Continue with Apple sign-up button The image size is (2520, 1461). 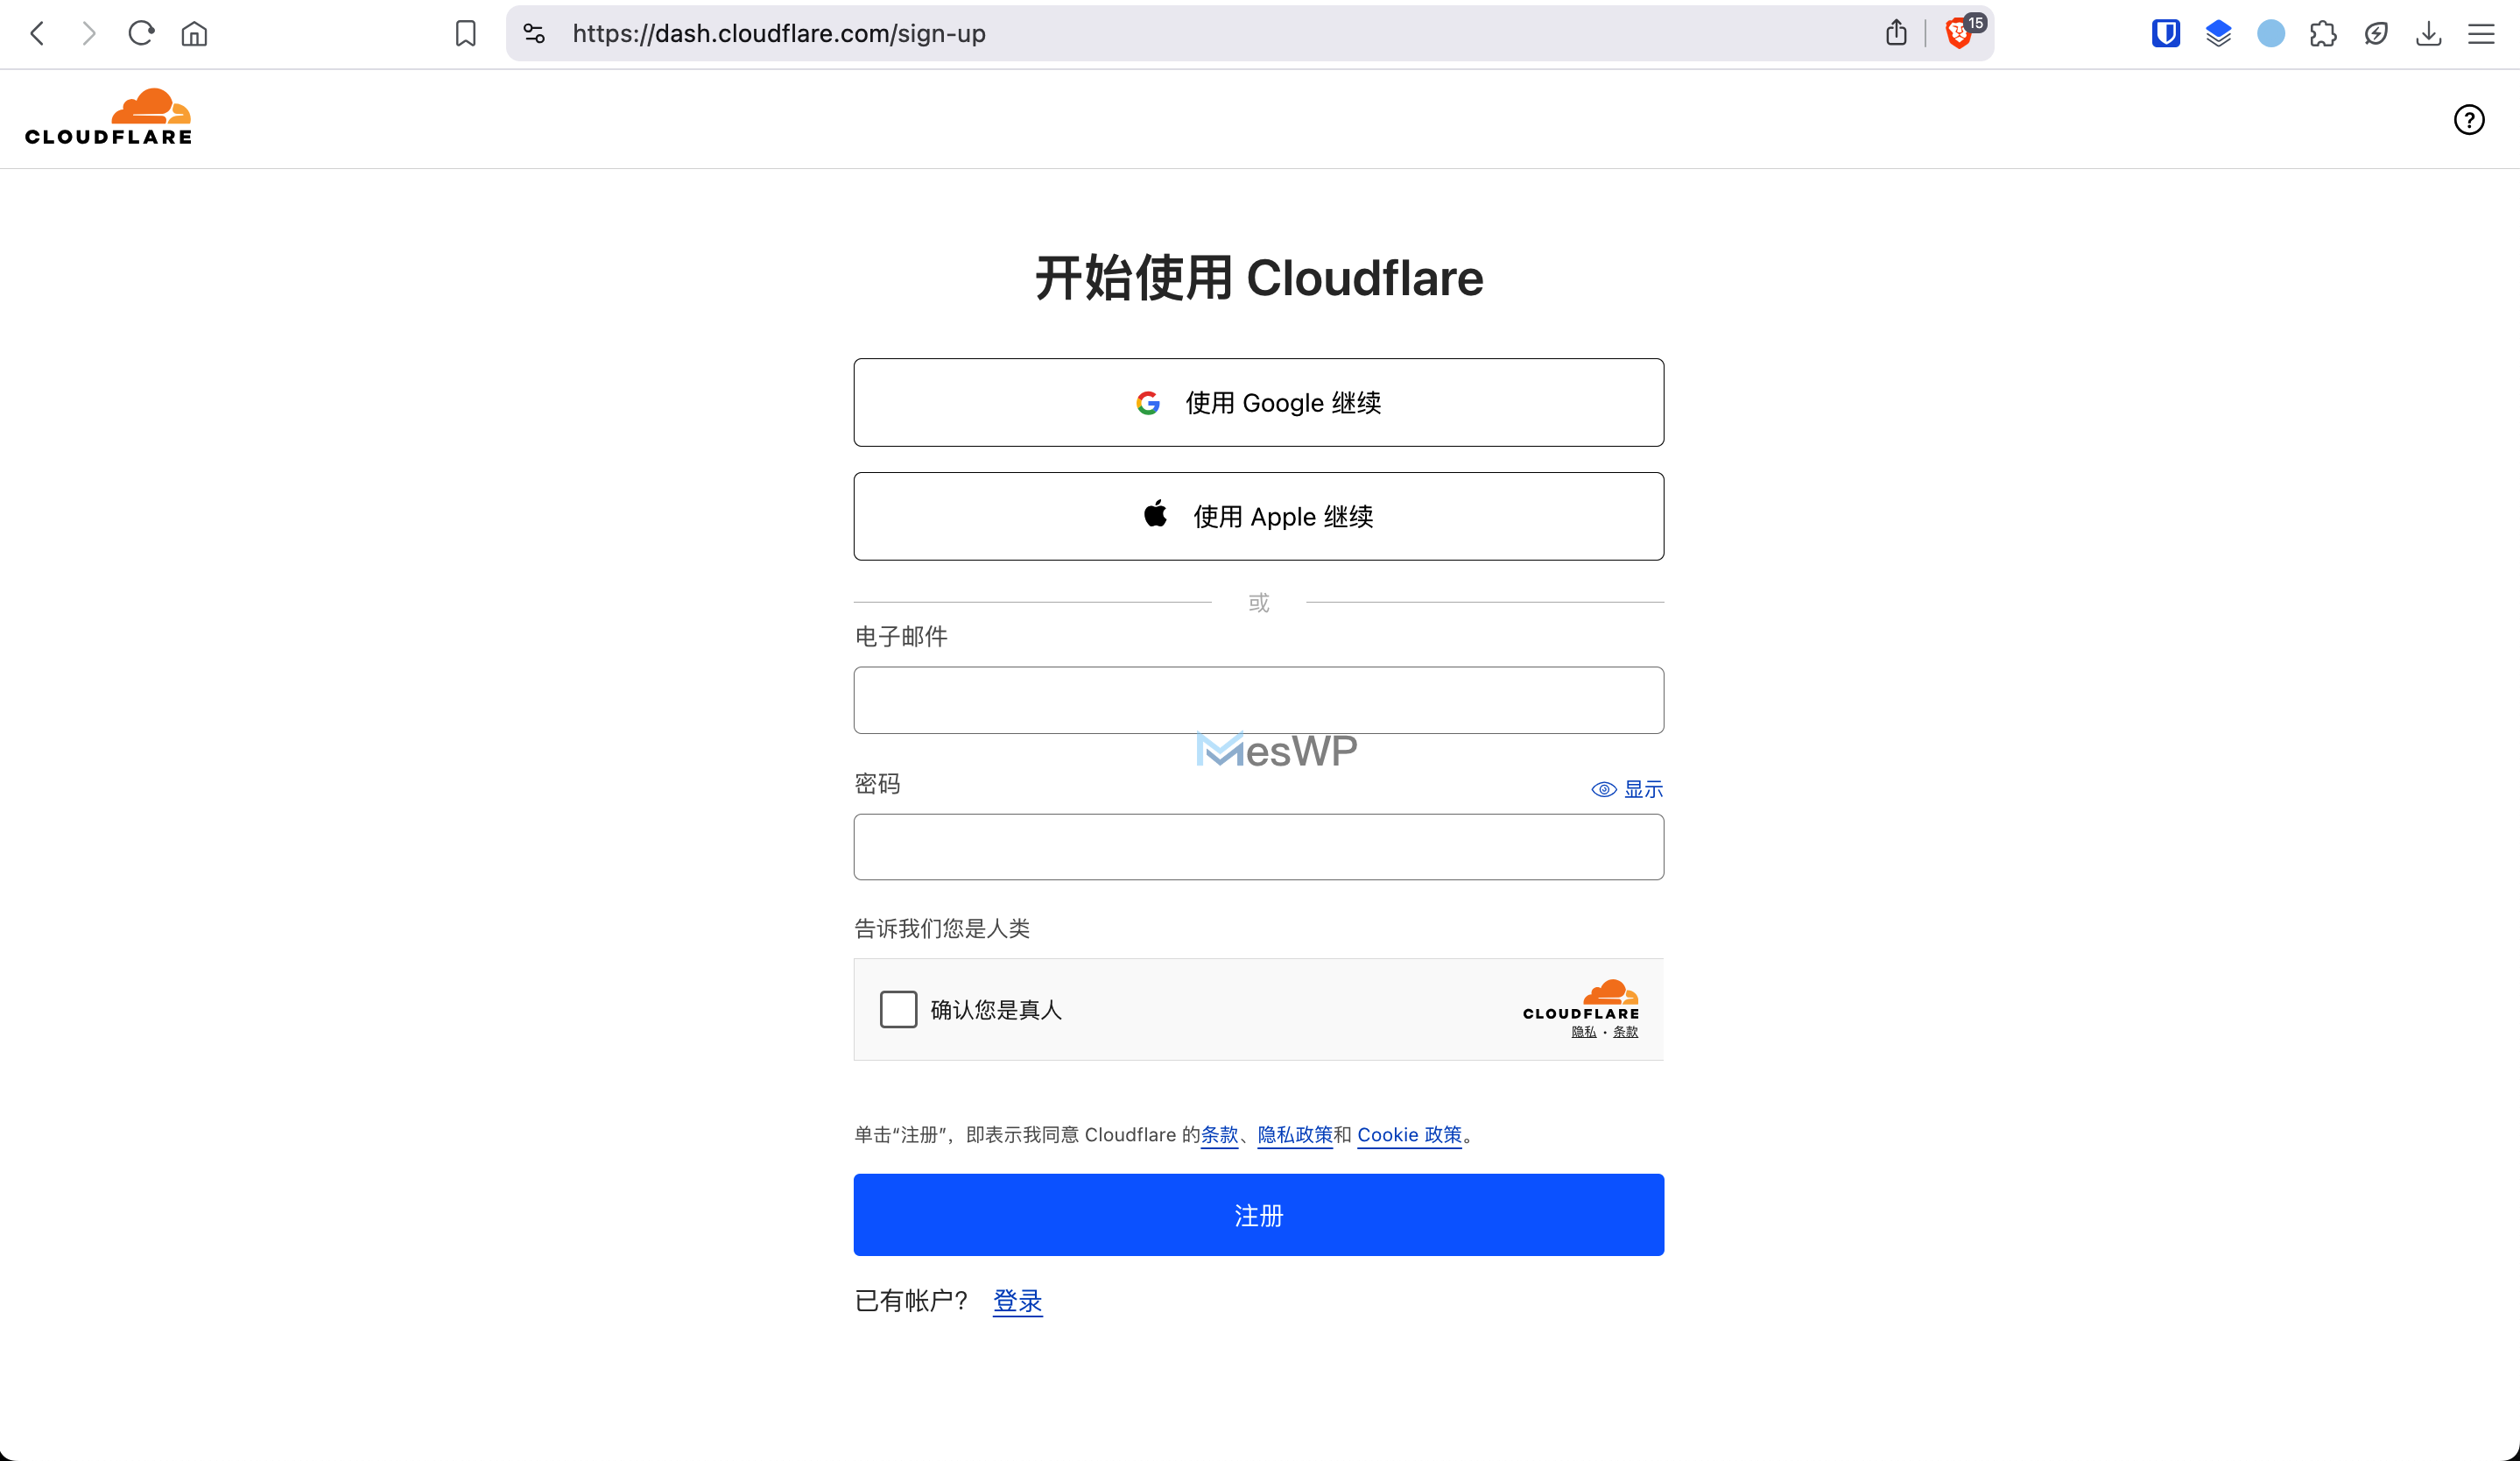tap(1259, 516)
